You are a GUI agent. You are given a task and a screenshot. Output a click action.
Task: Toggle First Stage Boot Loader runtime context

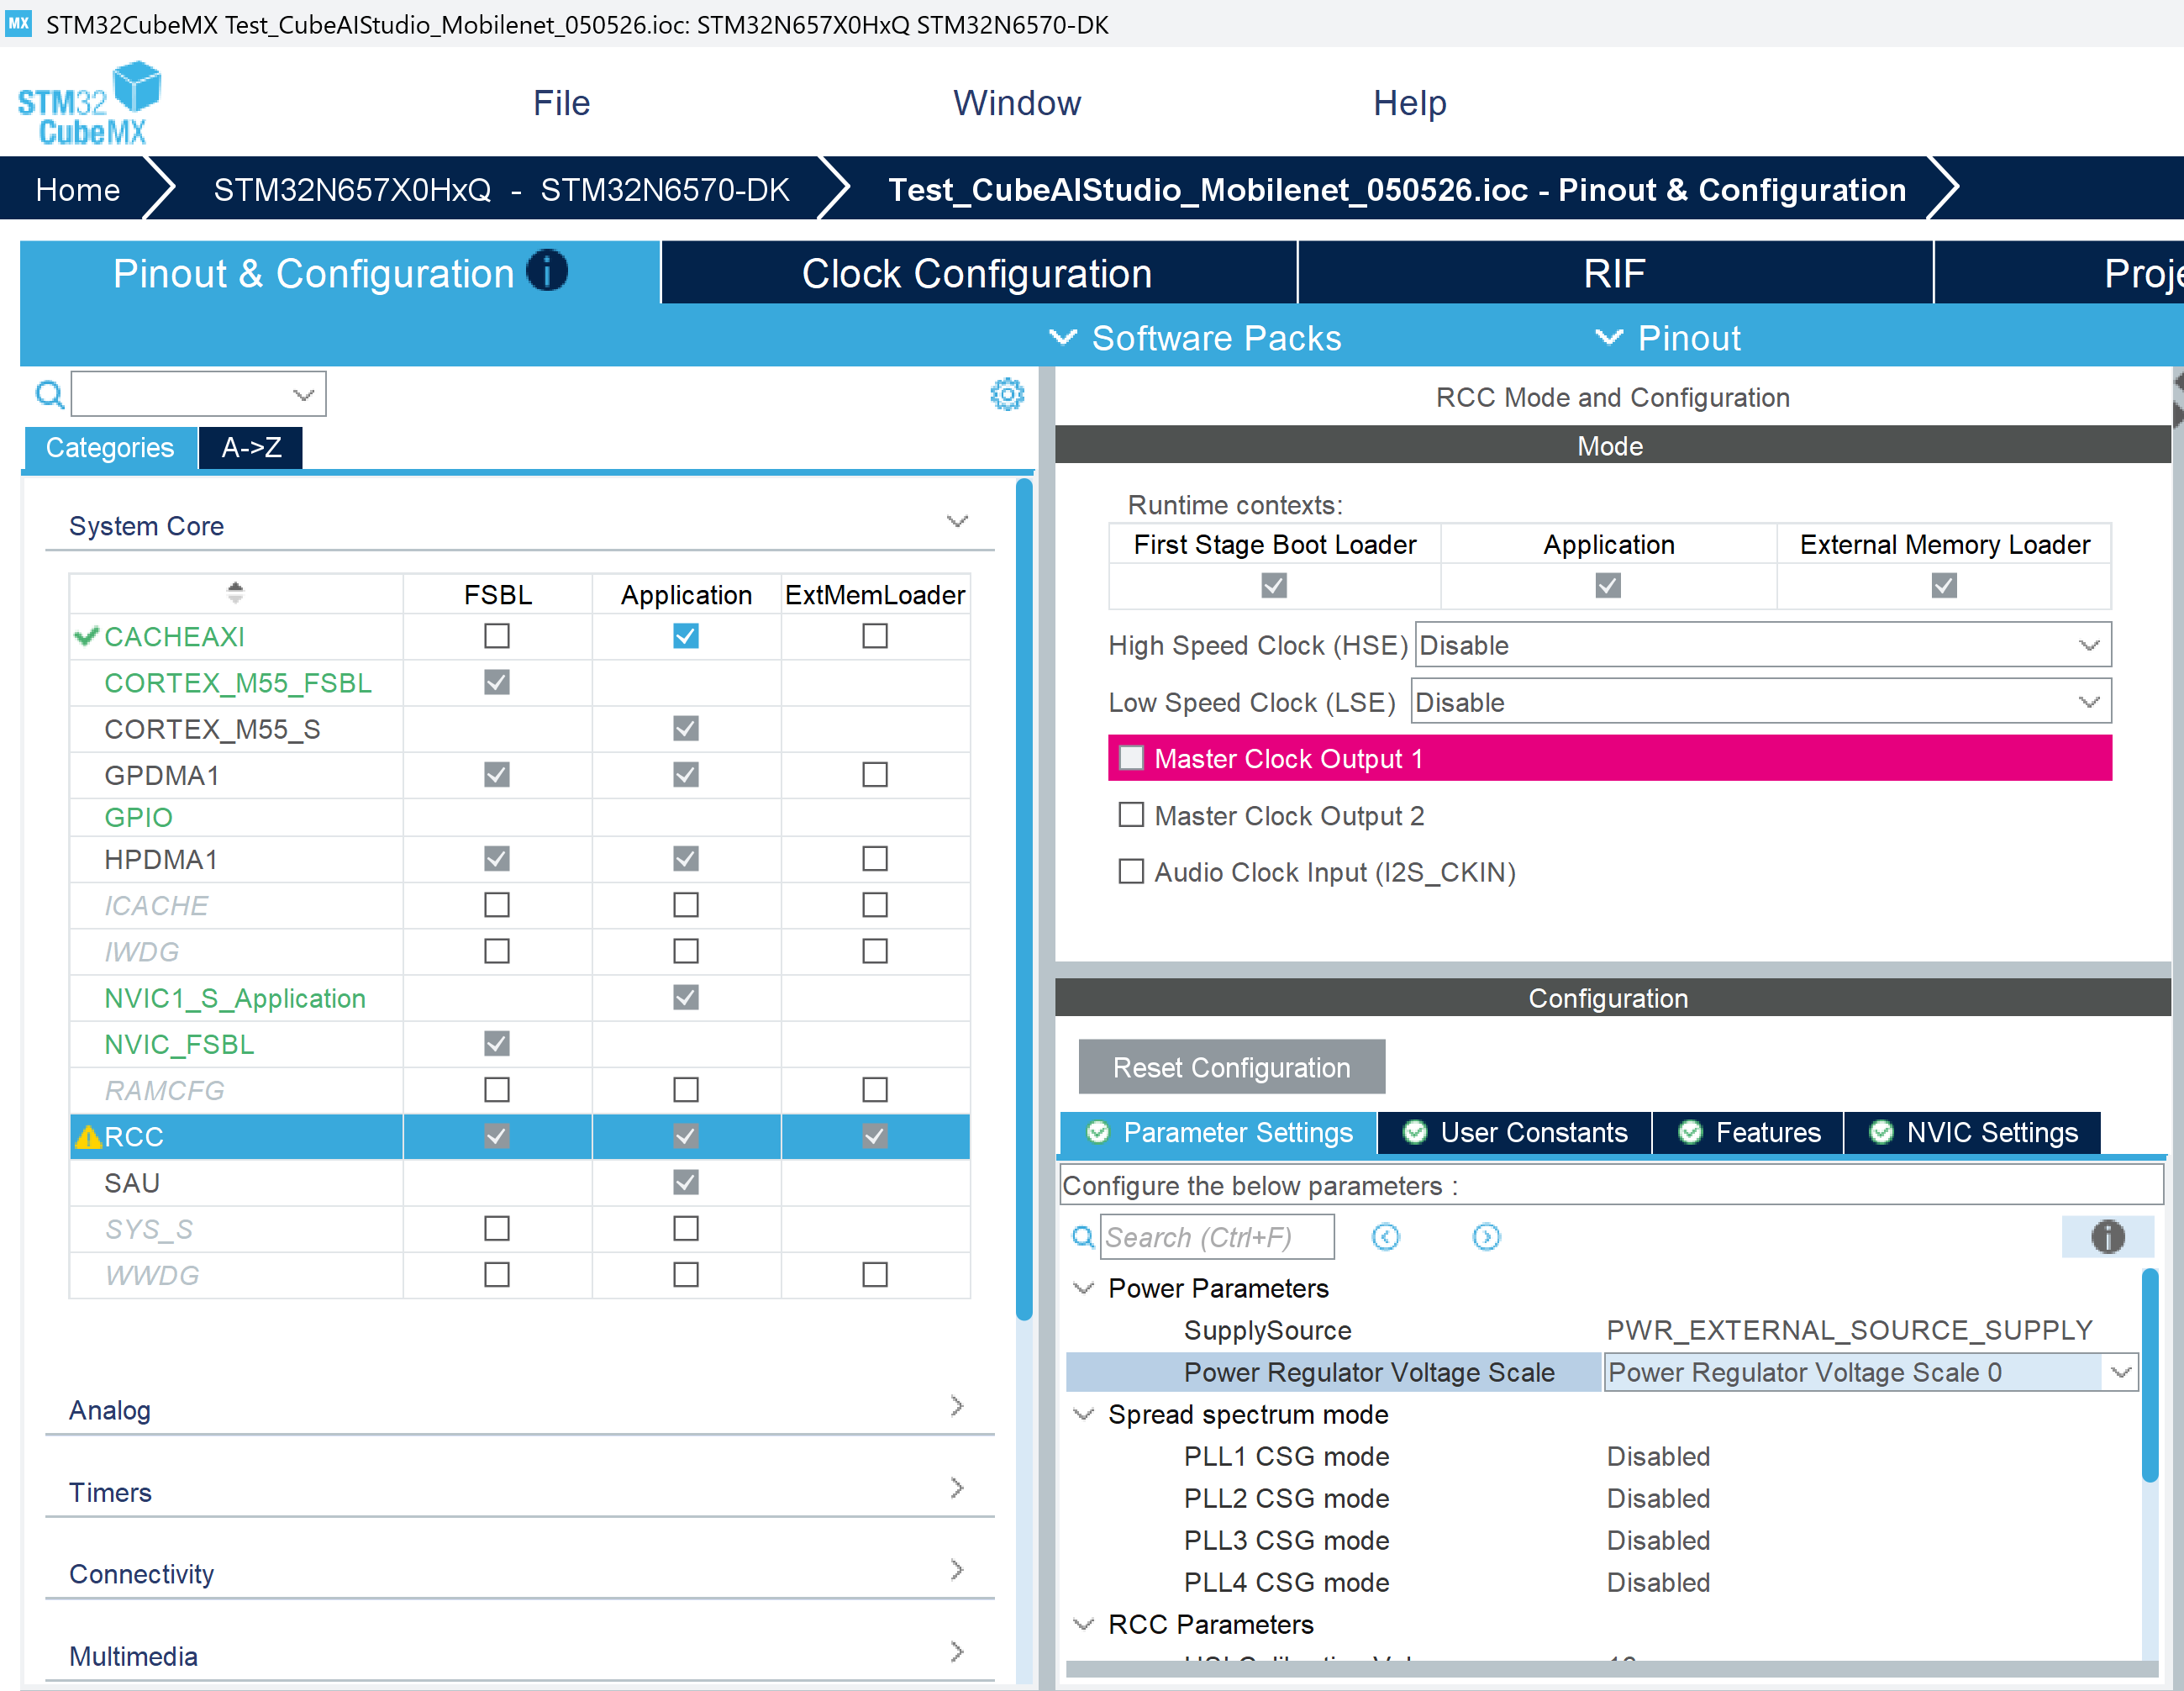[x=1274, y=585]
